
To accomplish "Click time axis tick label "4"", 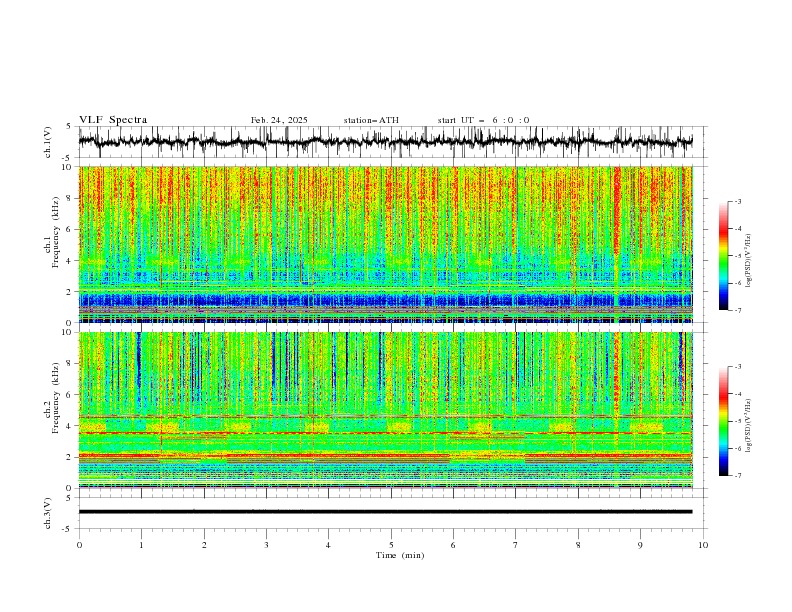I will coord(328,545).
